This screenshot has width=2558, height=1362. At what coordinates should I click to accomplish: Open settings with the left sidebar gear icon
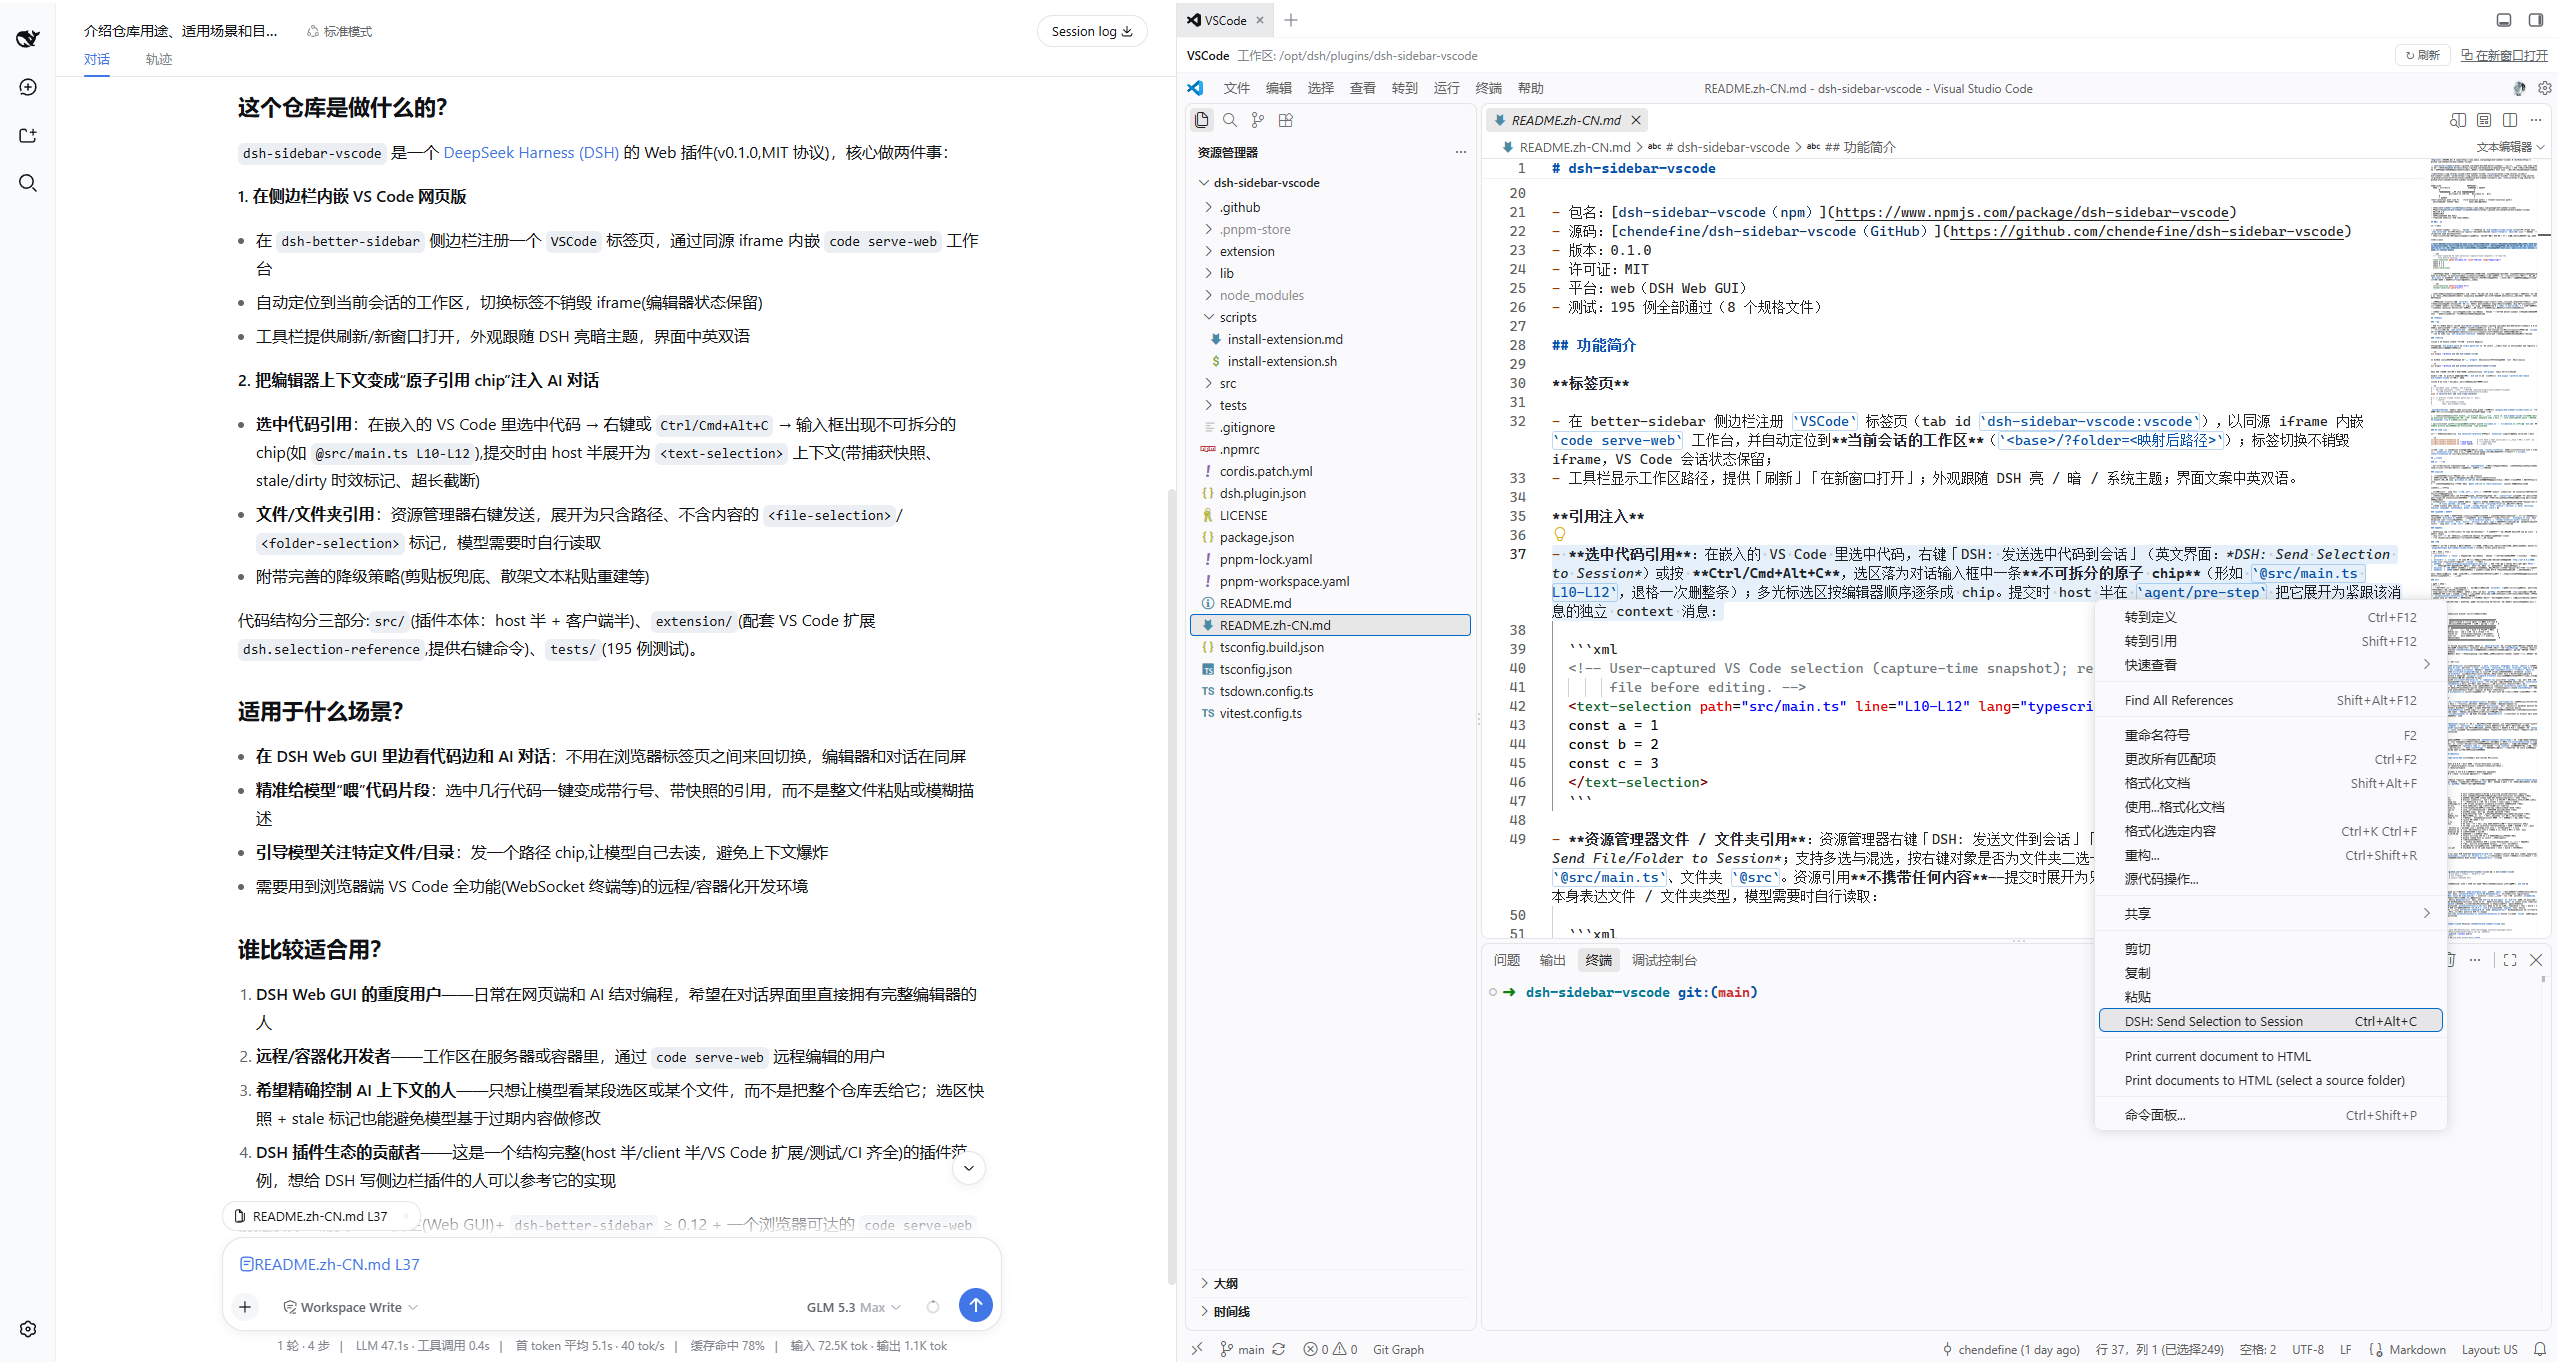[x=28, y=1329]
